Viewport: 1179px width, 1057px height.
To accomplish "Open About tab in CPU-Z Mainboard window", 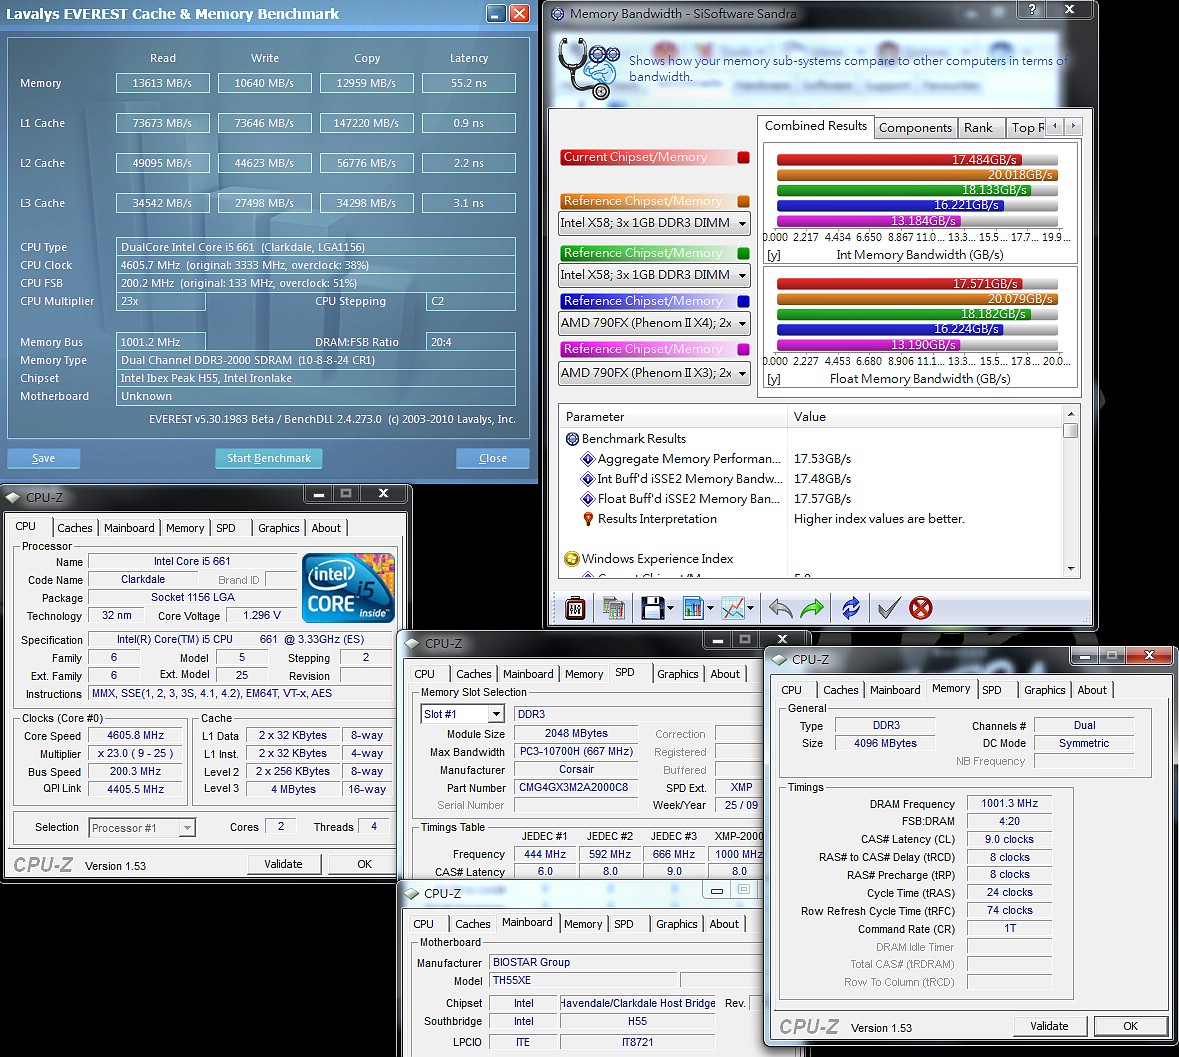I will pos(724,923).
